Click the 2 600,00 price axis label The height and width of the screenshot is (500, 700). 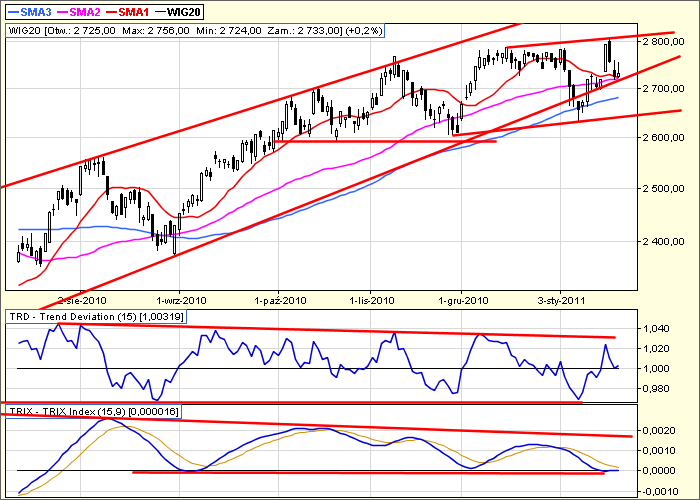[663, 138]
